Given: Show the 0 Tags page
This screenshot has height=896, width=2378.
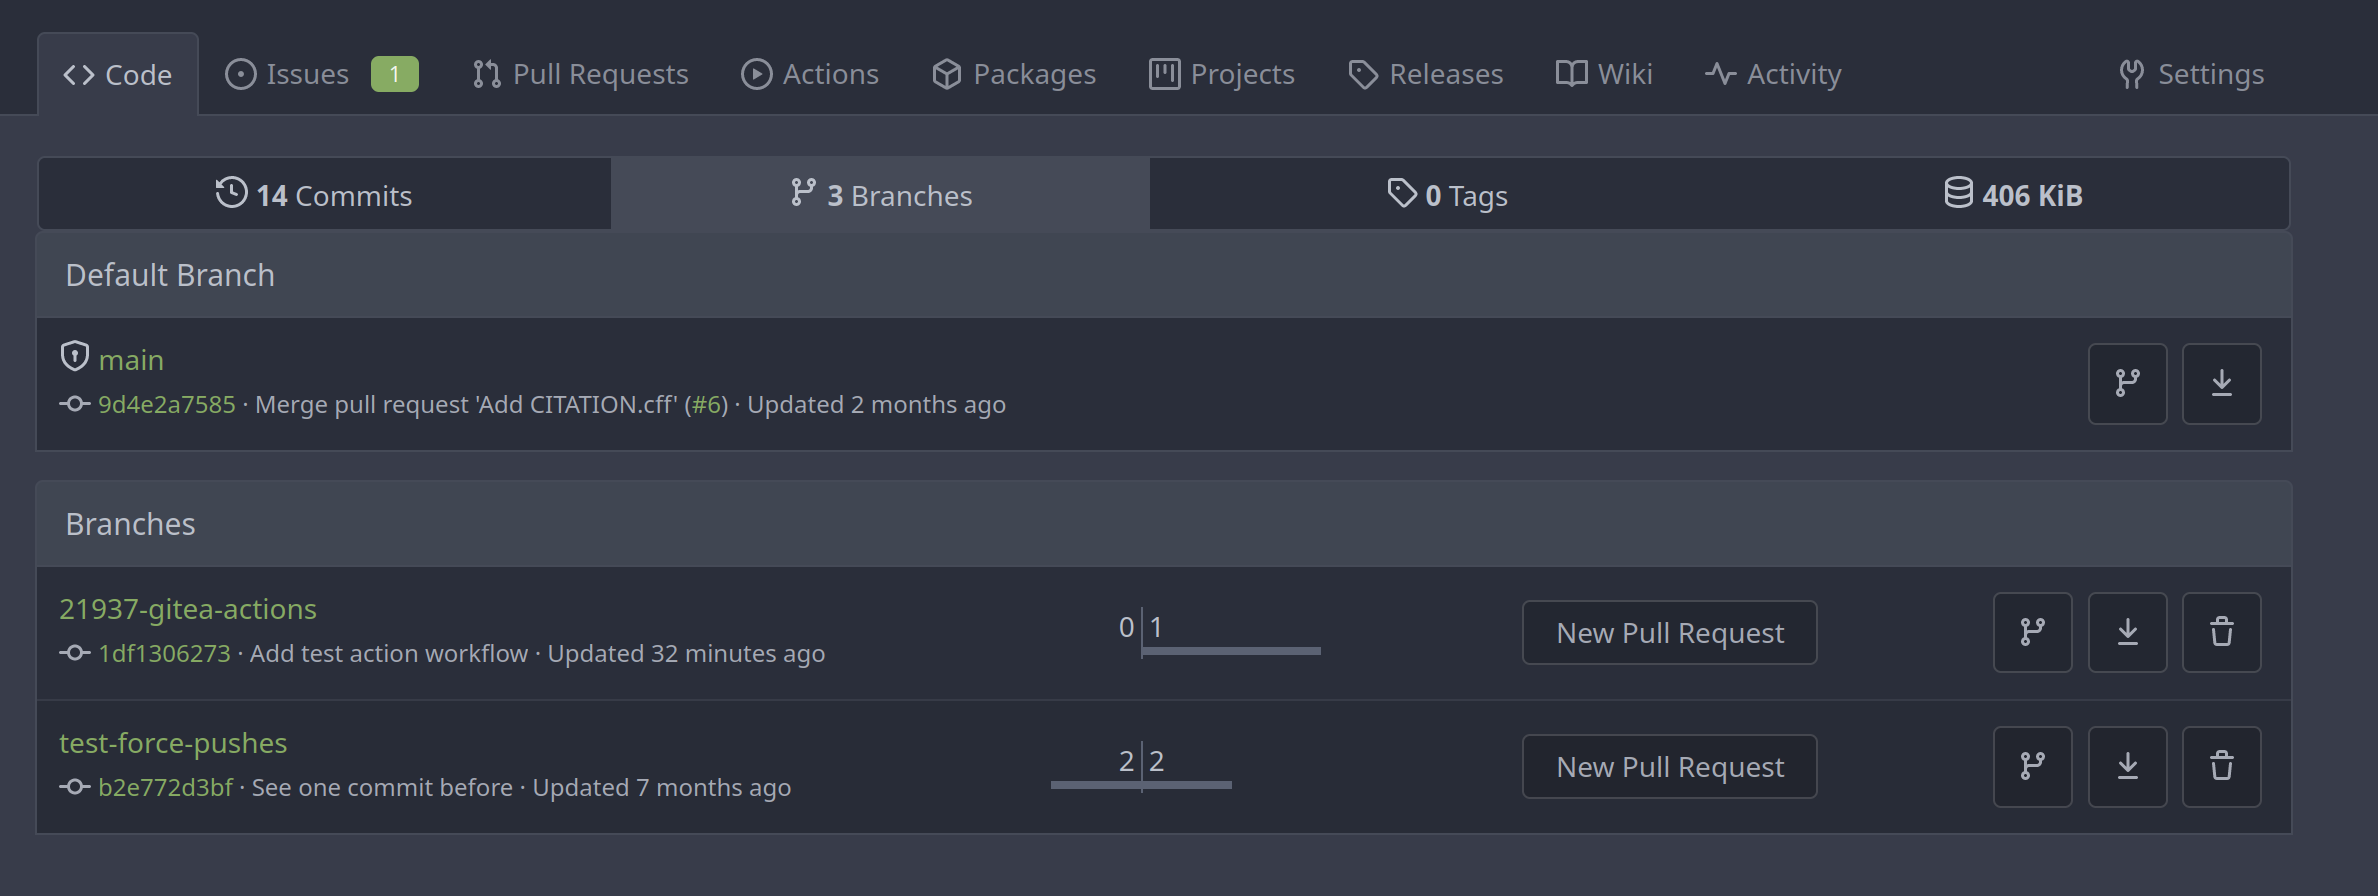Looking at the screenshot, I should [x=1447, y=195].
